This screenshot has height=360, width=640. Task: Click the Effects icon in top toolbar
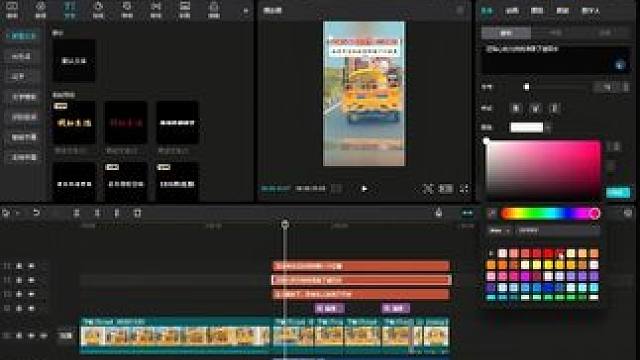[x=127, y=9]
